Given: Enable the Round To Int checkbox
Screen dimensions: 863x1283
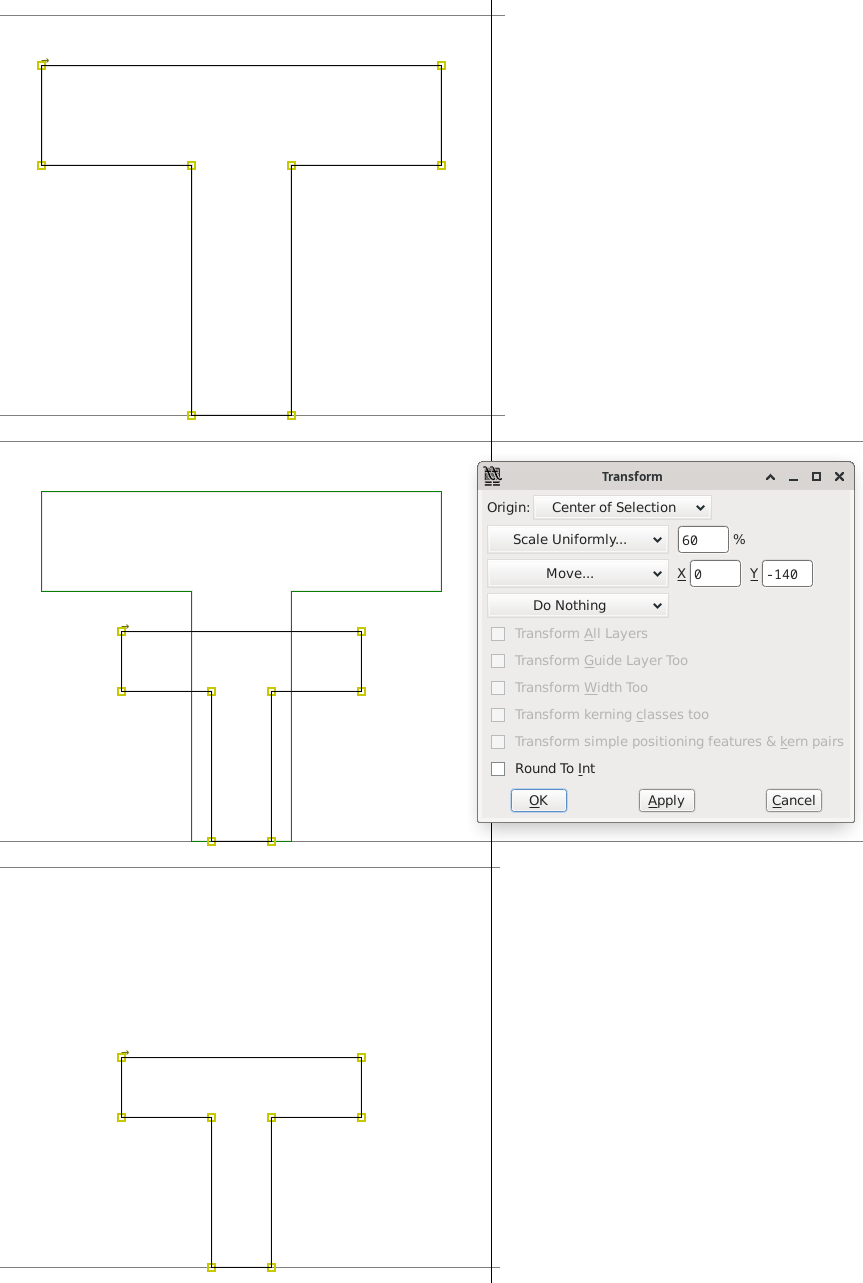Looking at the screenshot, I should (x=498, y=768).
